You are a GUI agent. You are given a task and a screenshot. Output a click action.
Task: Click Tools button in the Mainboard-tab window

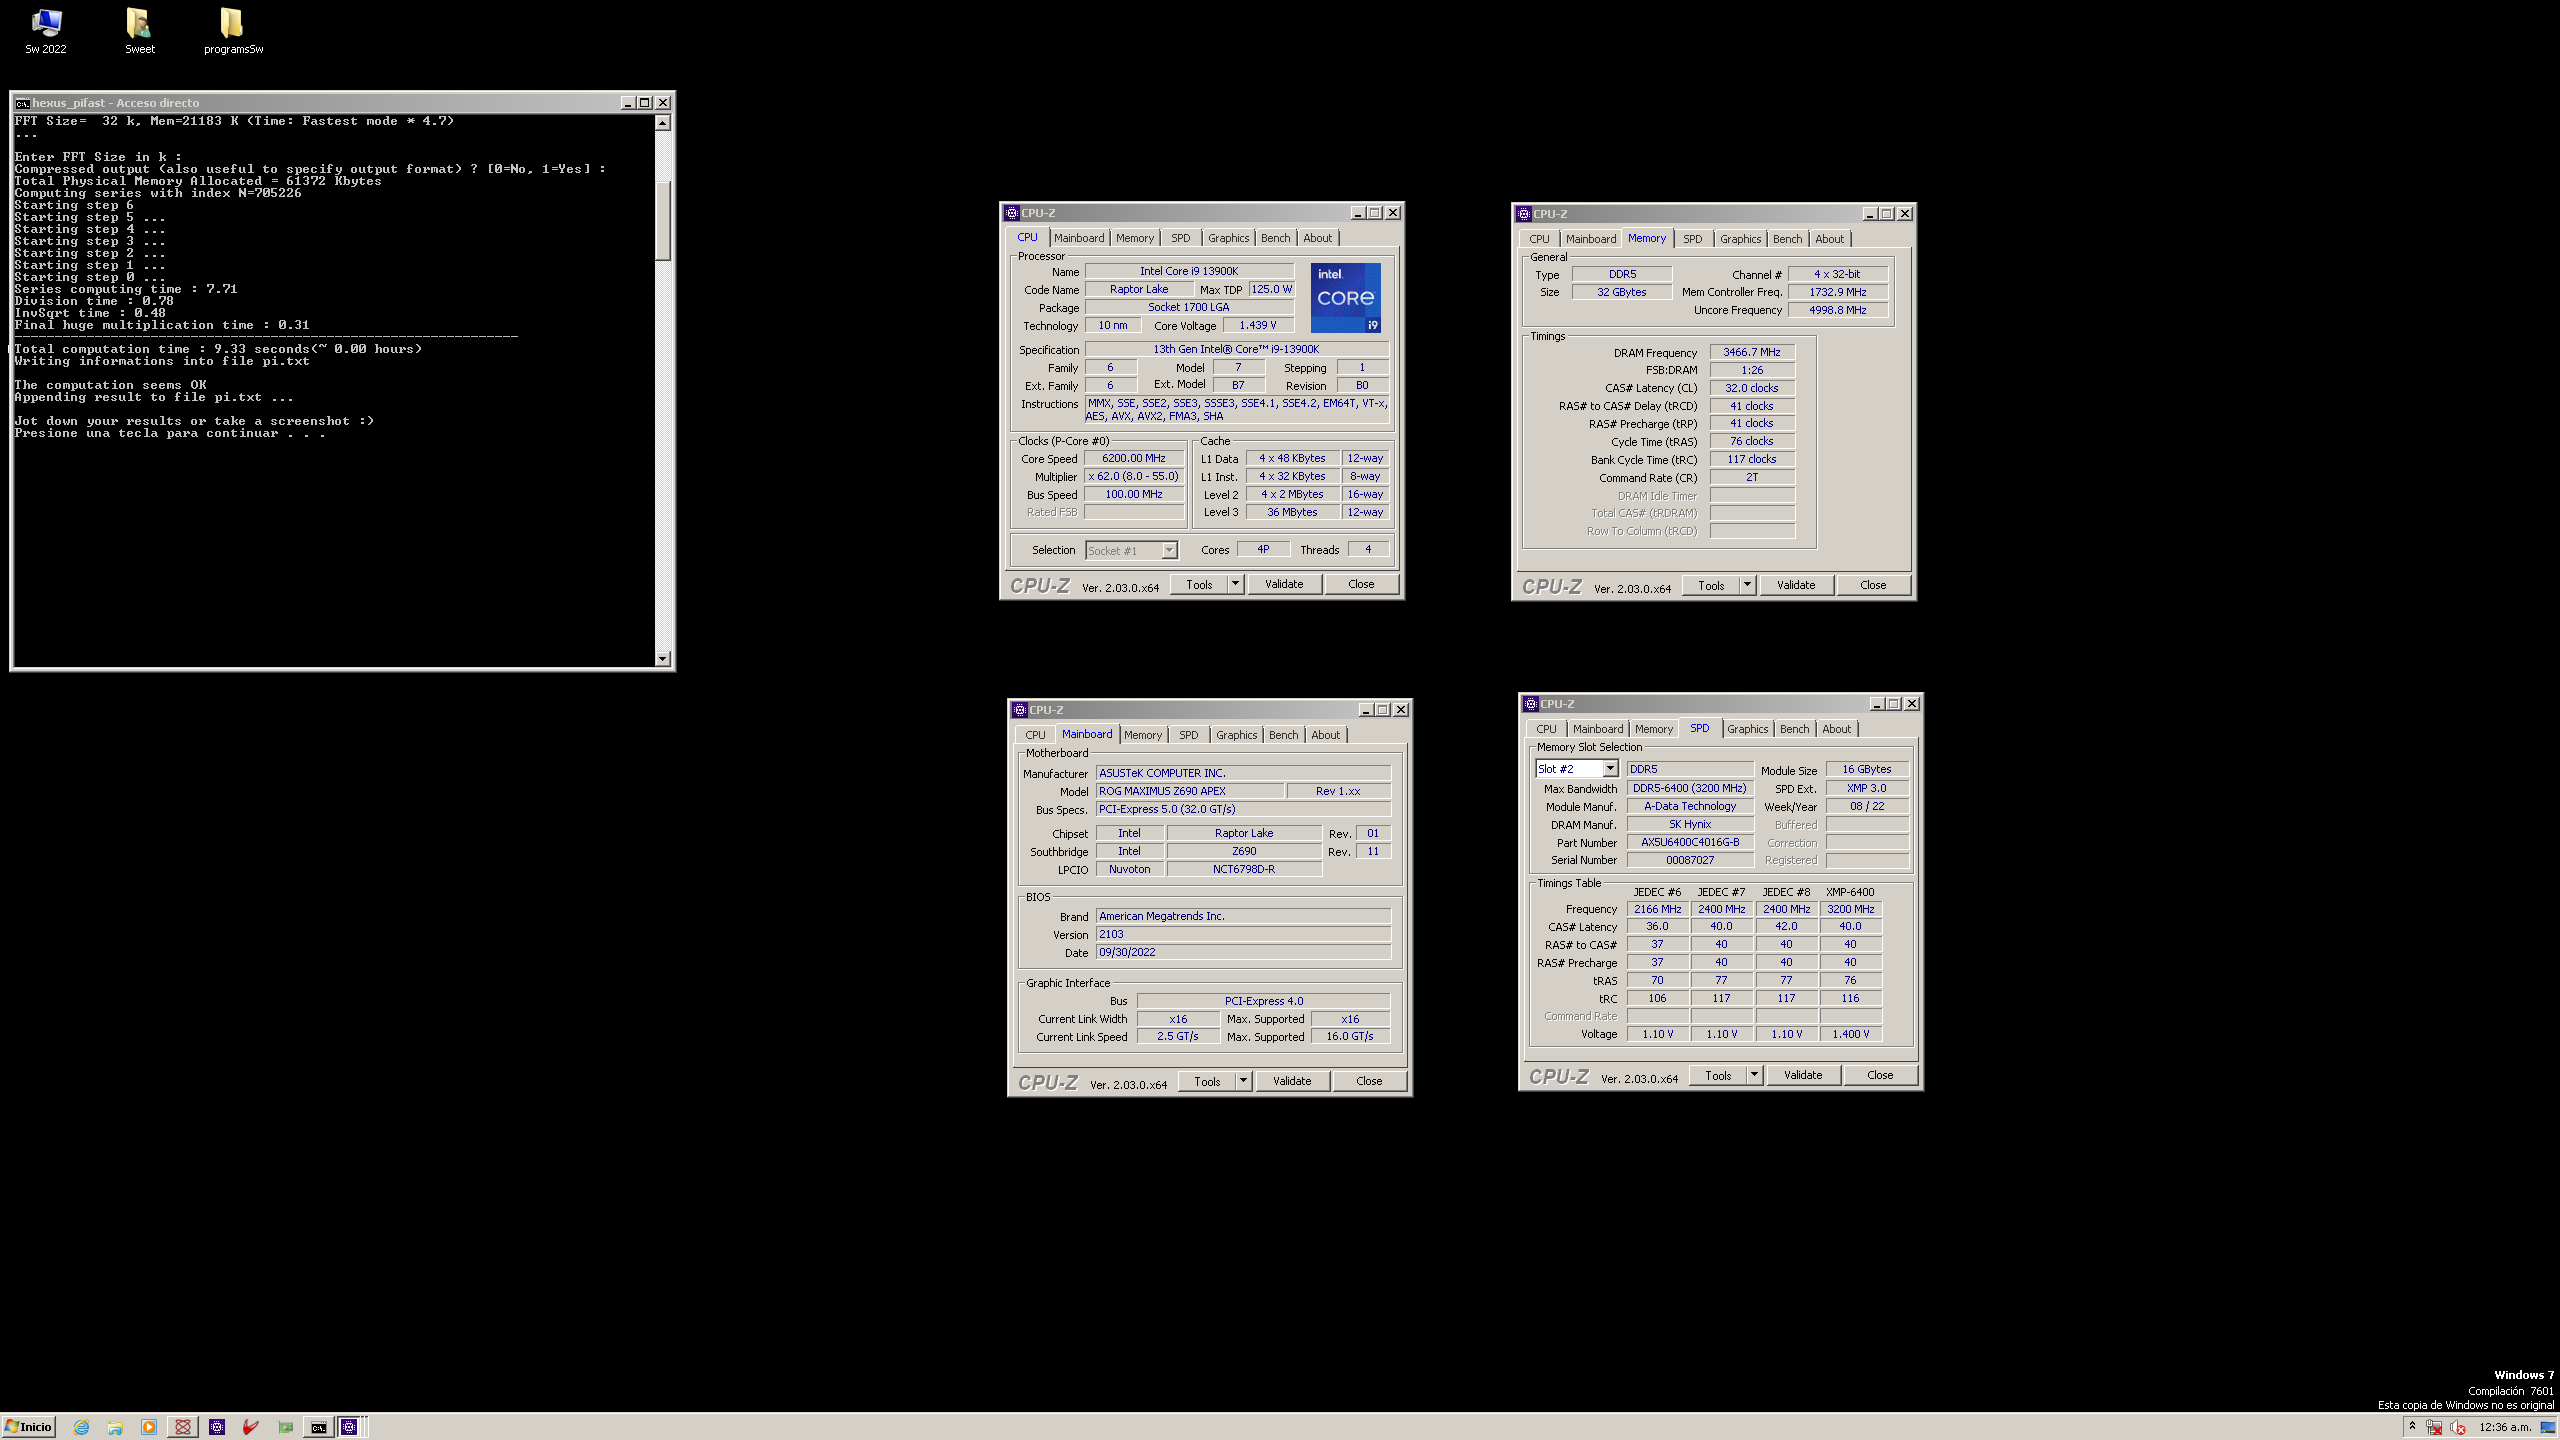point(1207,1081)
